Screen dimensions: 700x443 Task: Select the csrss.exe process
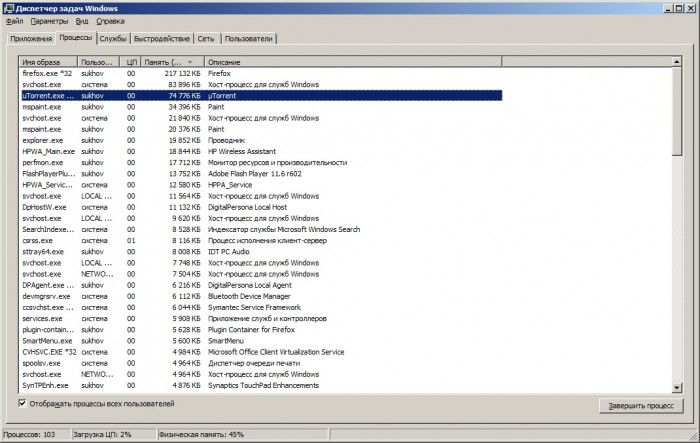pos(261,240)
